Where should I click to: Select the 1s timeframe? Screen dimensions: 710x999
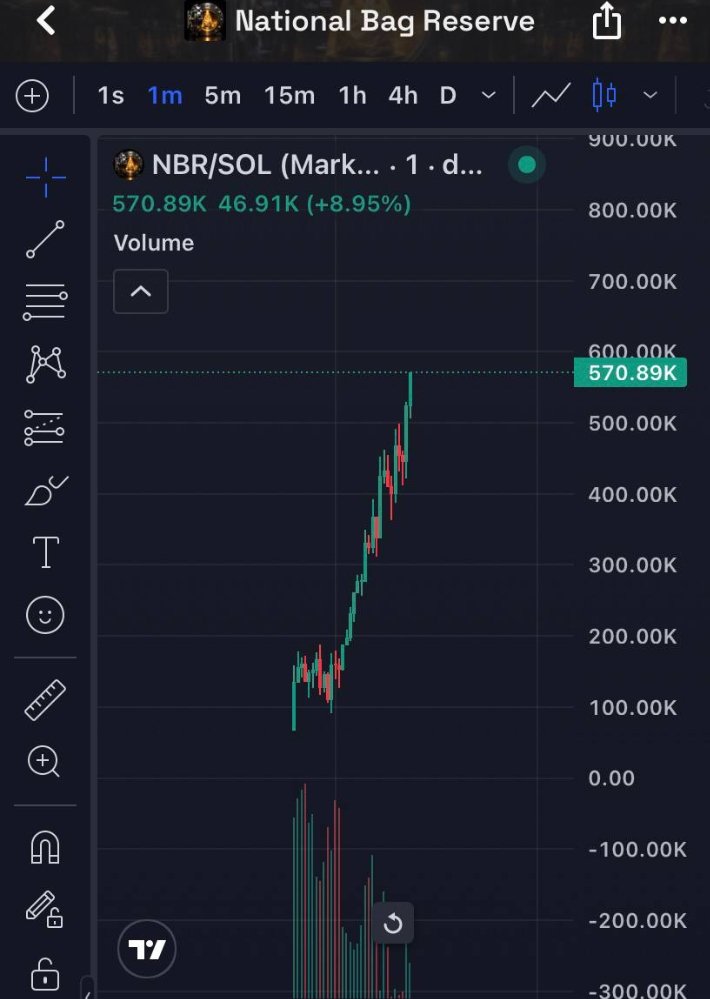[111, 96]
